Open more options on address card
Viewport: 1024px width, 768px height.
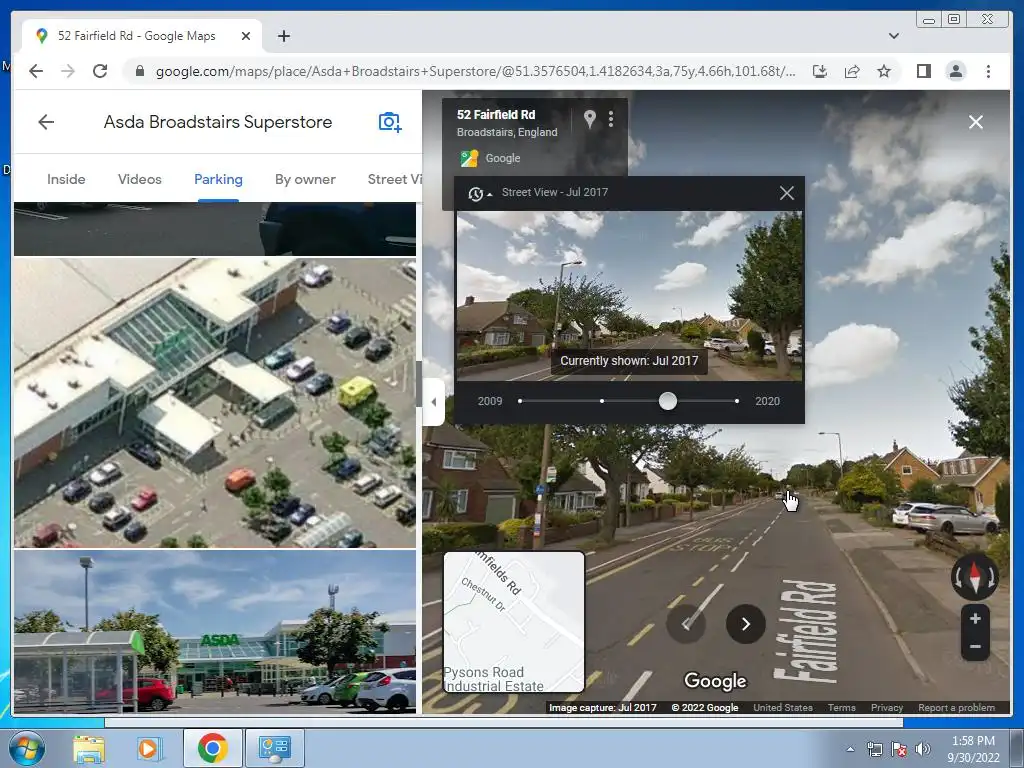click(611, 119)
